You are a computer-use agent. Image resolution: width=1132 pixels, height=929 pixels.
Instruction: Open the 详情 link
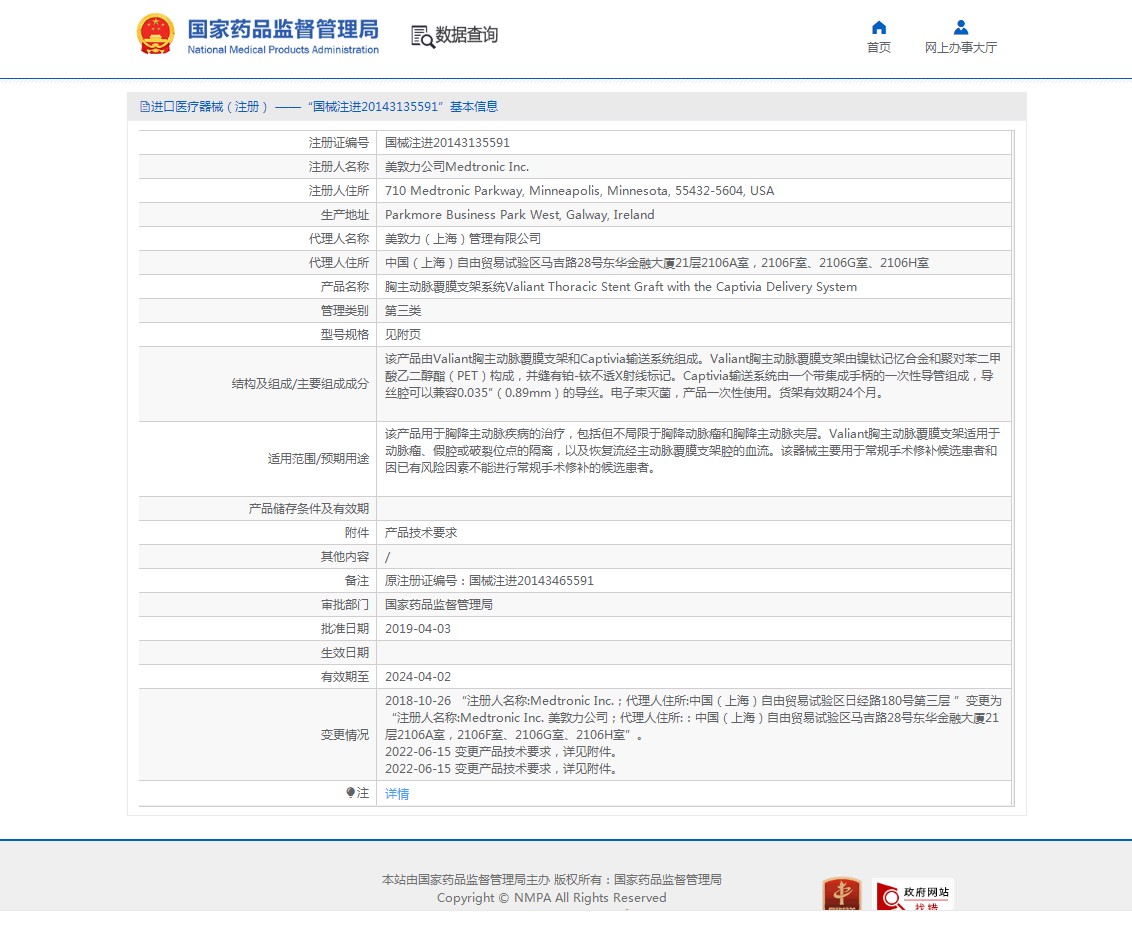pyautogui.click(x=397, y=793)
